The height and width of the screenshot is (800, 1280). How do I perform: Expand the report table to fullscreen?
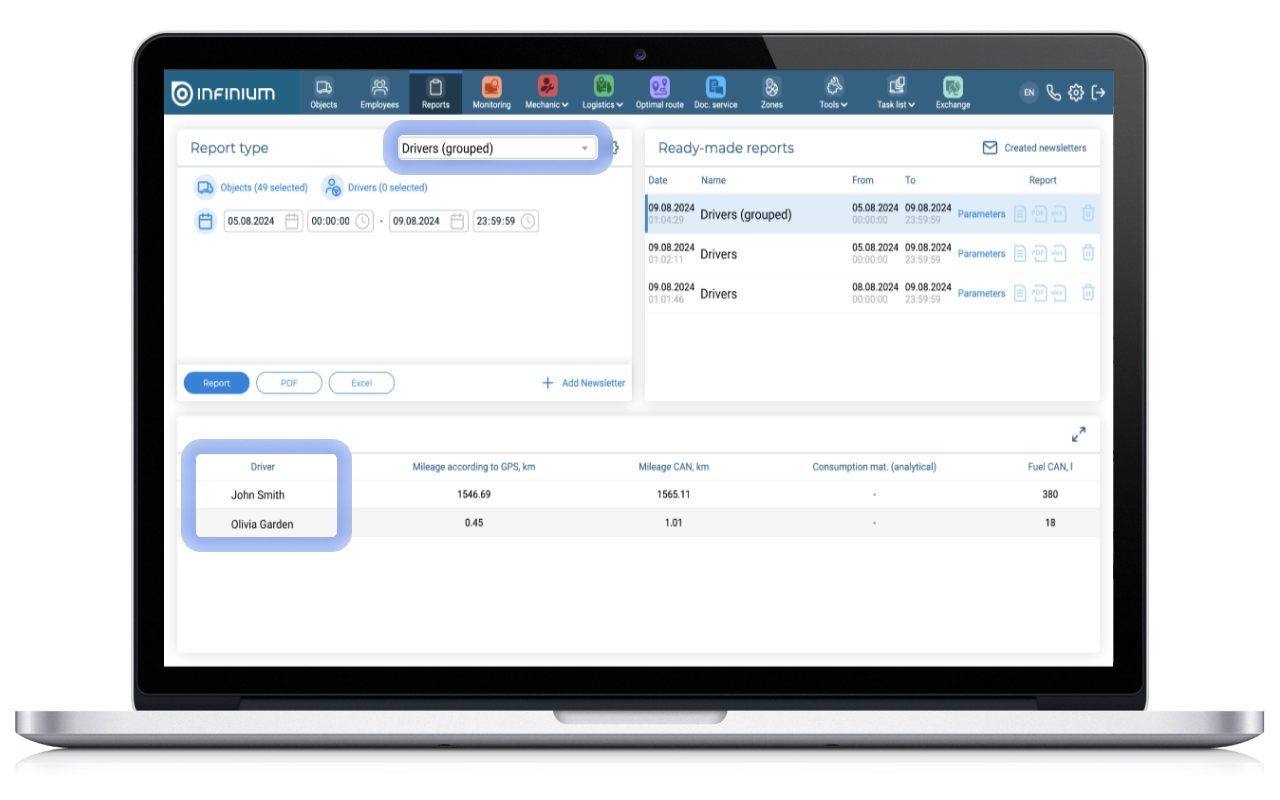[1078, 435]
